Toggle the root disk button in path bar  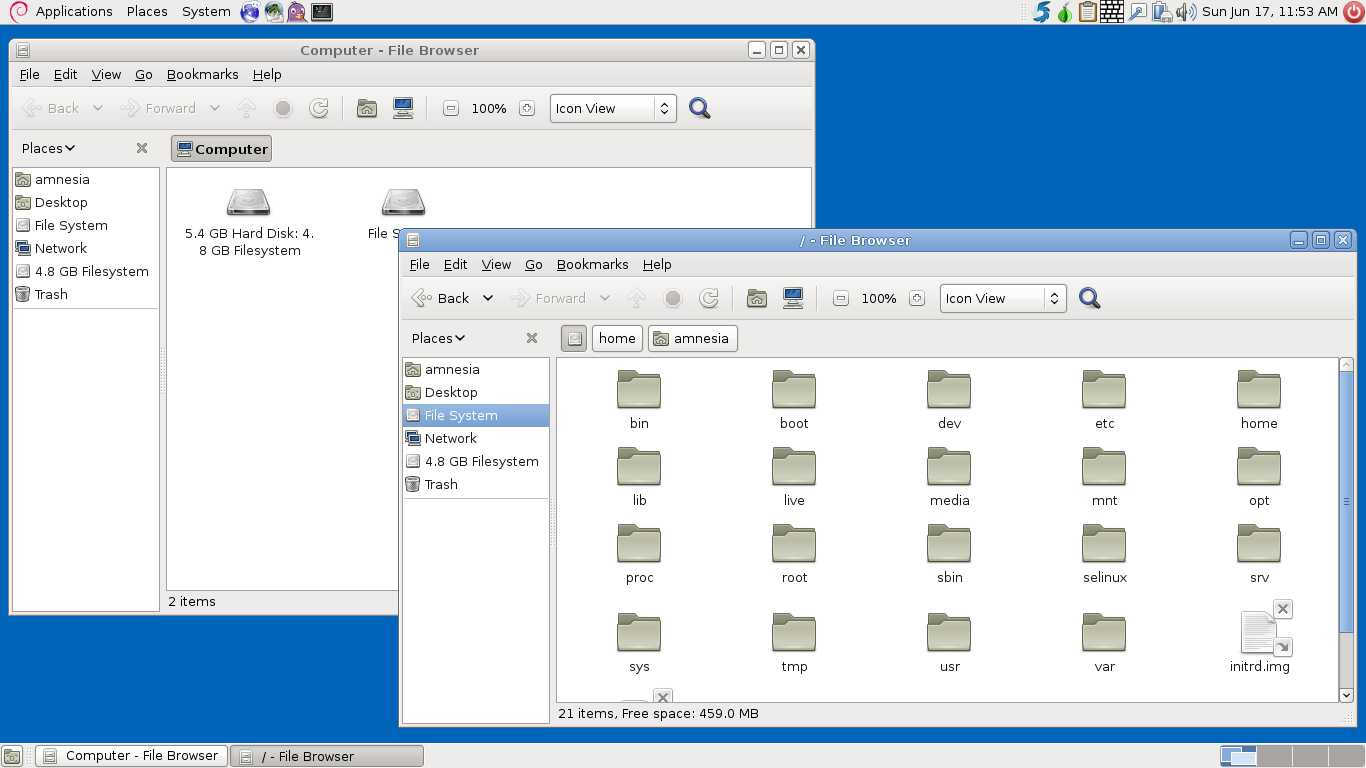coord(574,338)
